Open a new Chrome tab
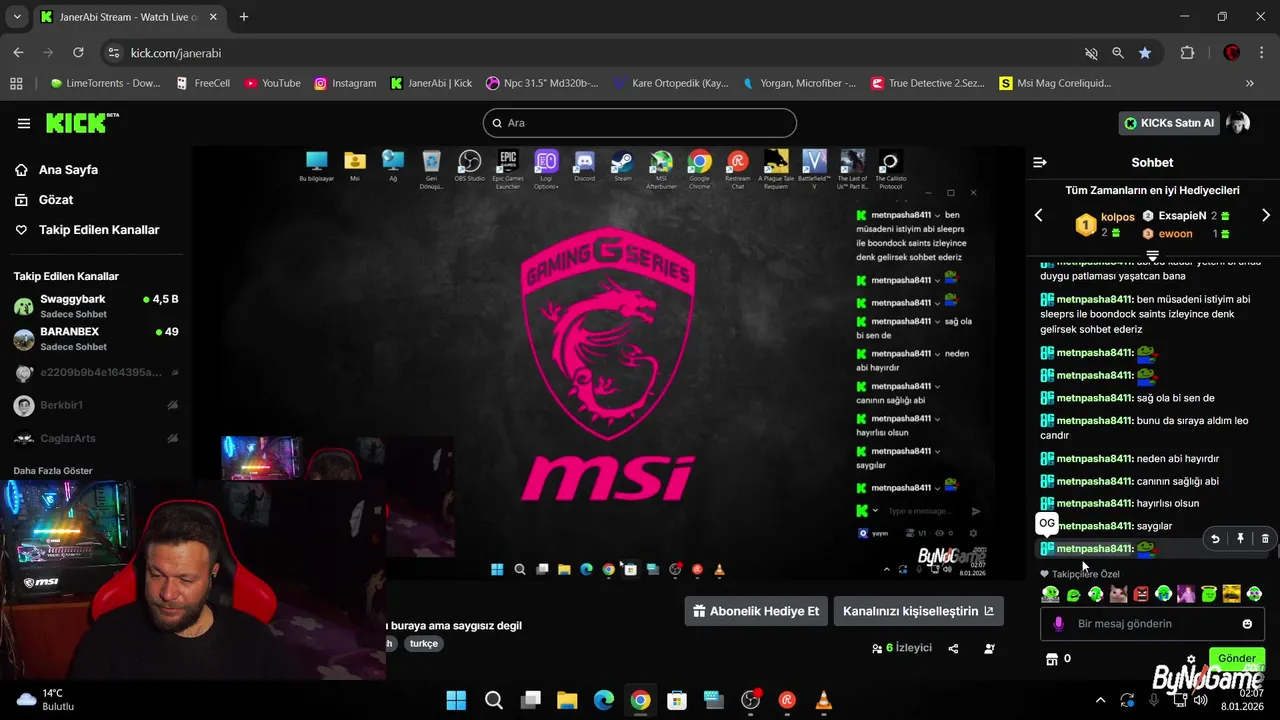 pos(244,17)
